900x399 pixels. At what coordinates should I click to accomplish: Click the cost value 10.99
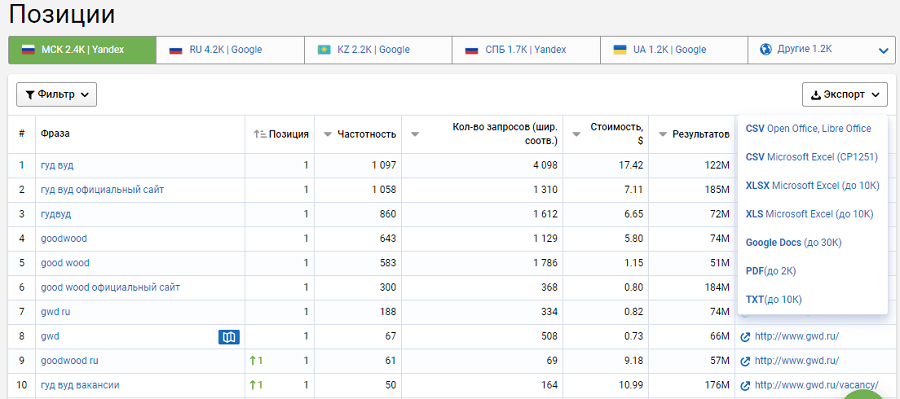(632, 385)
